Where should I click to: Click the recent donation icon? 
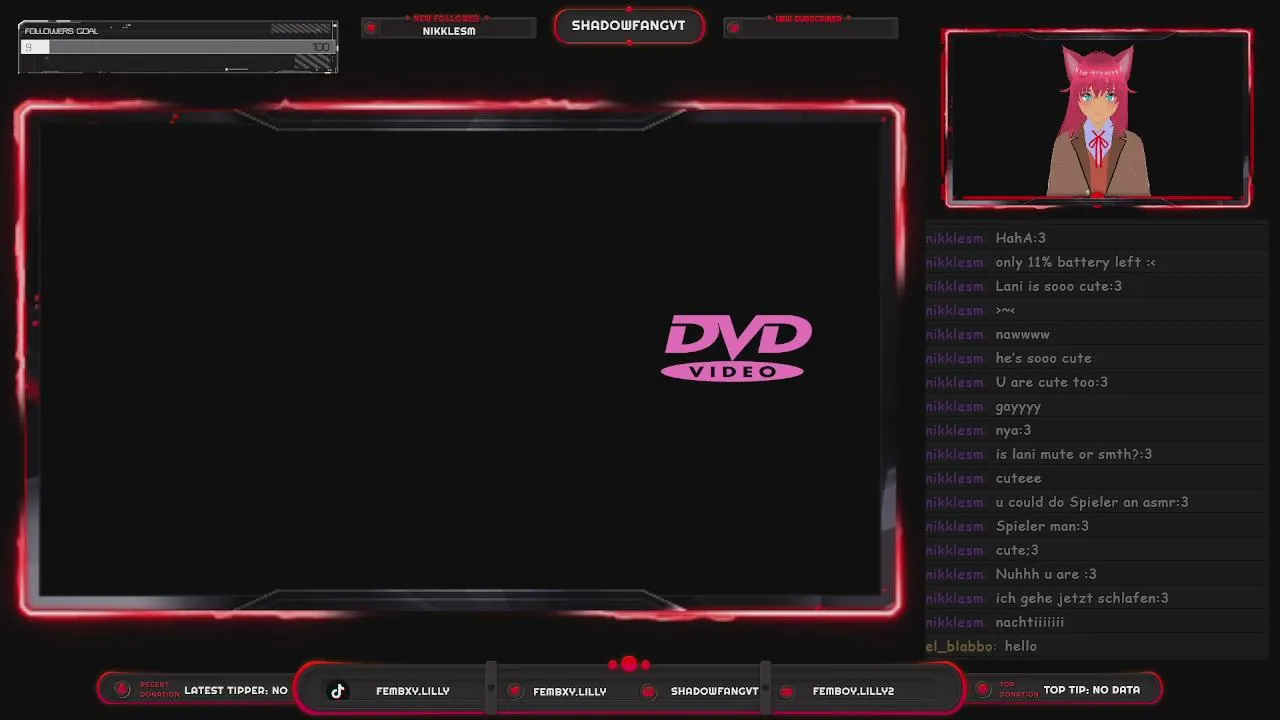click(x=122, y=689)
